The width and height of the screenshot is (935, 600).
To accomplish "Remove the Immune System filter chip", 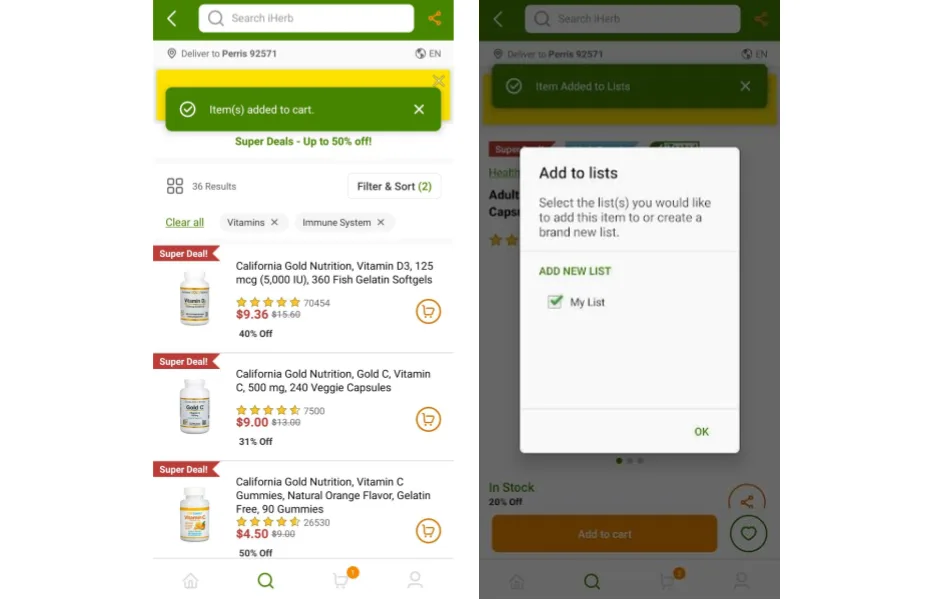I will pos(381,222).
